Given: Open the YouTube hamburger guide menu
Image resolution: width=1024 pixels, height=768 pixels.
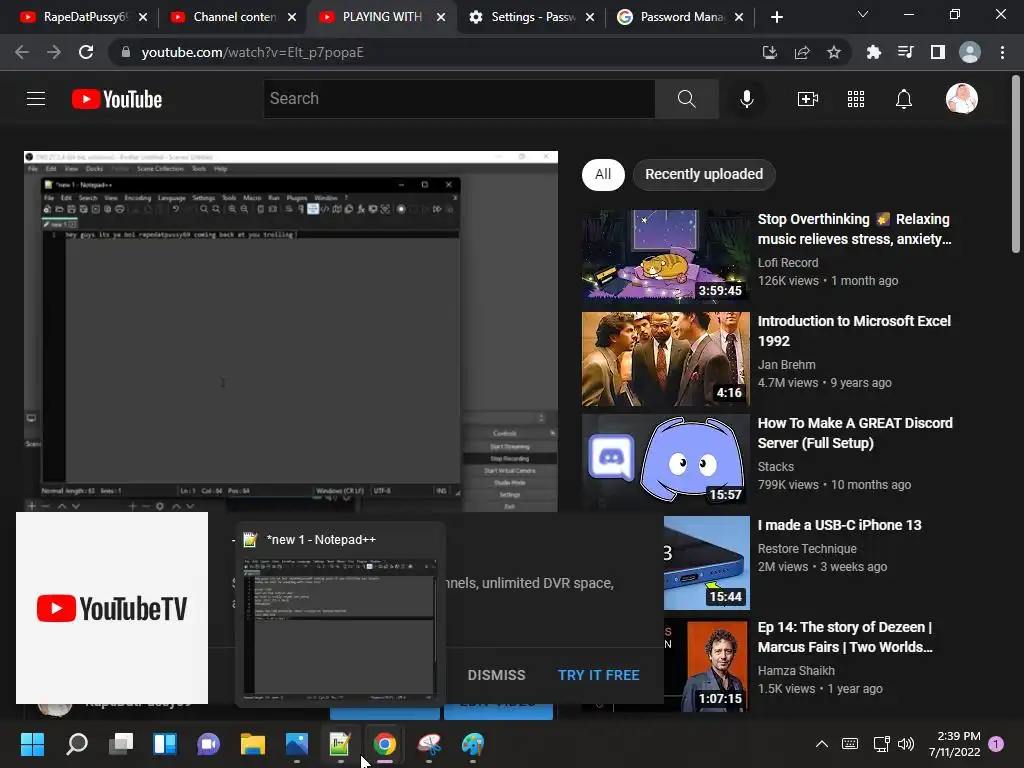Looking at the screenshot, I should pyautogui.click(x=36, y=99).
